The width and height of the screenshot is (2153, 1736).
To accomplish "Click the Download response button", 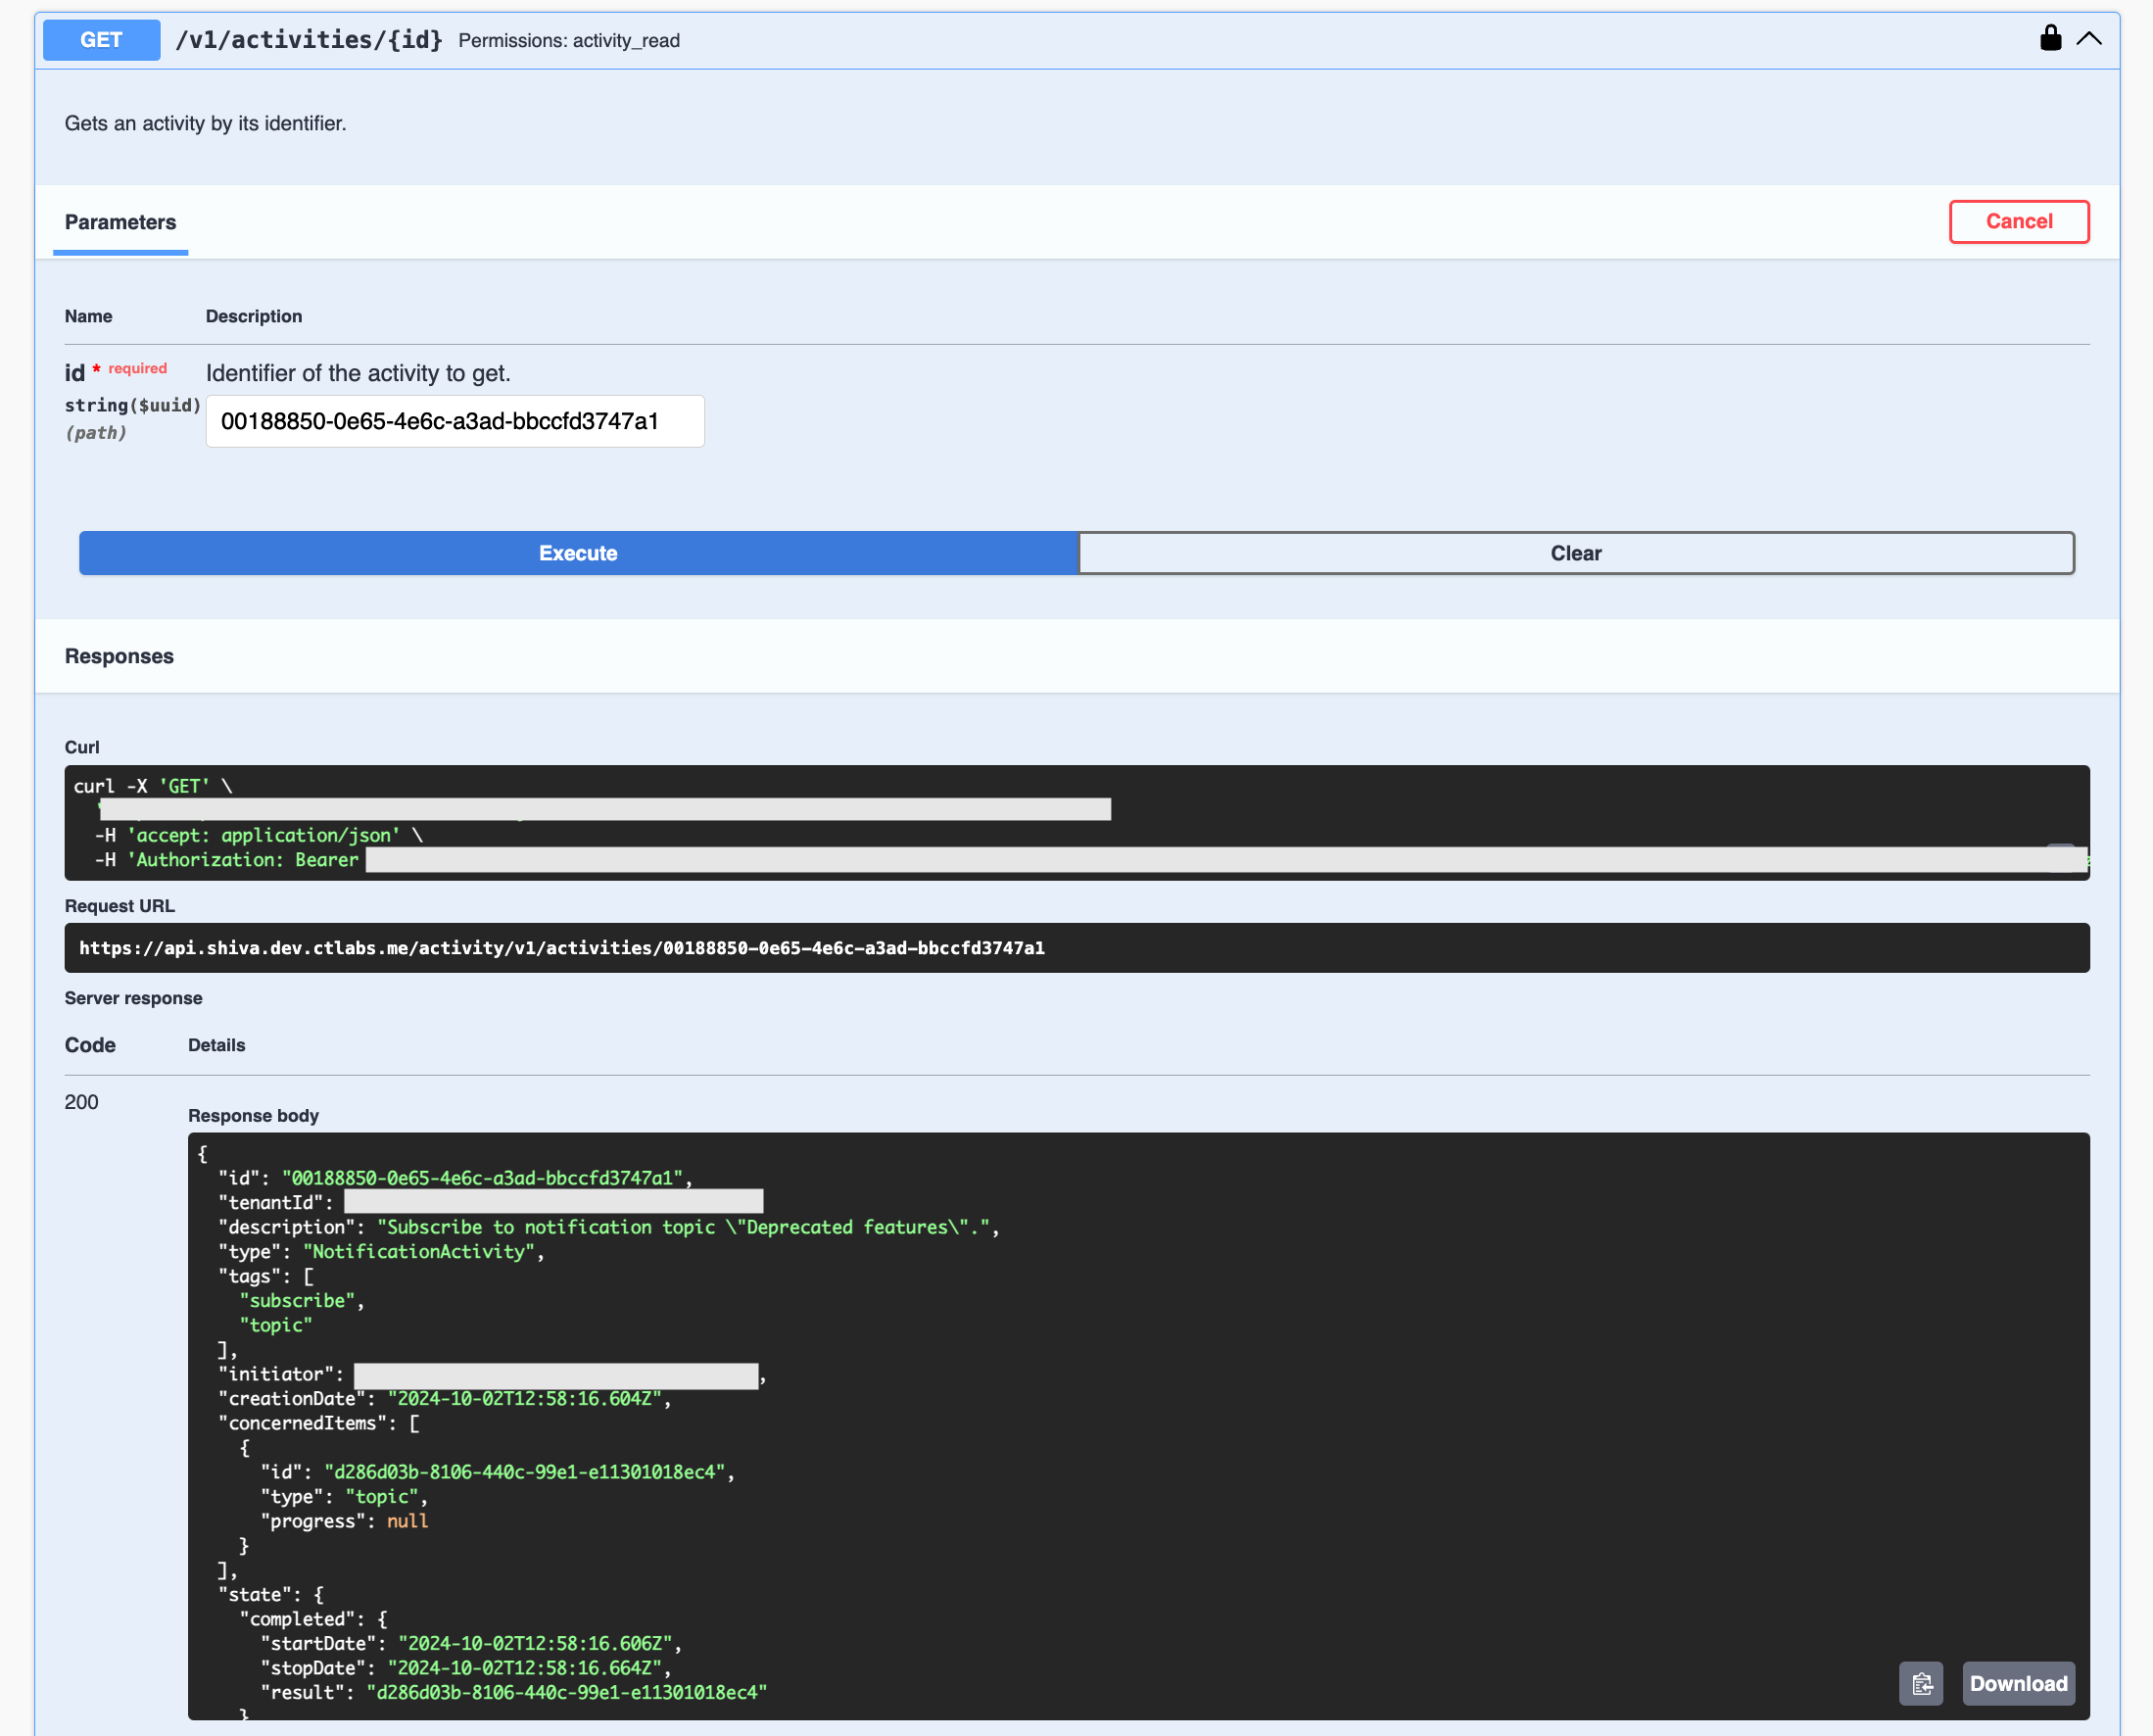I will (2018, 1684).
